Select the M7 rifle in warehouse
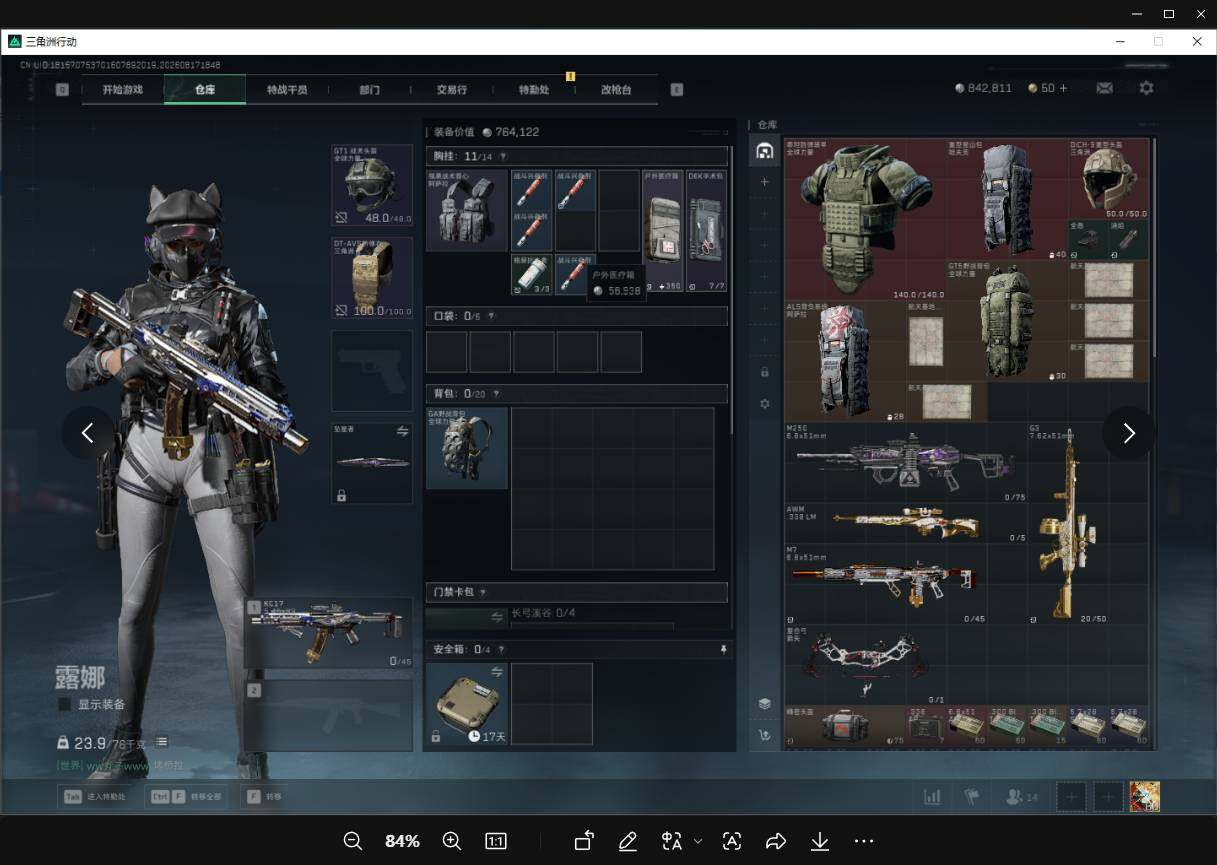 [886, 583]
